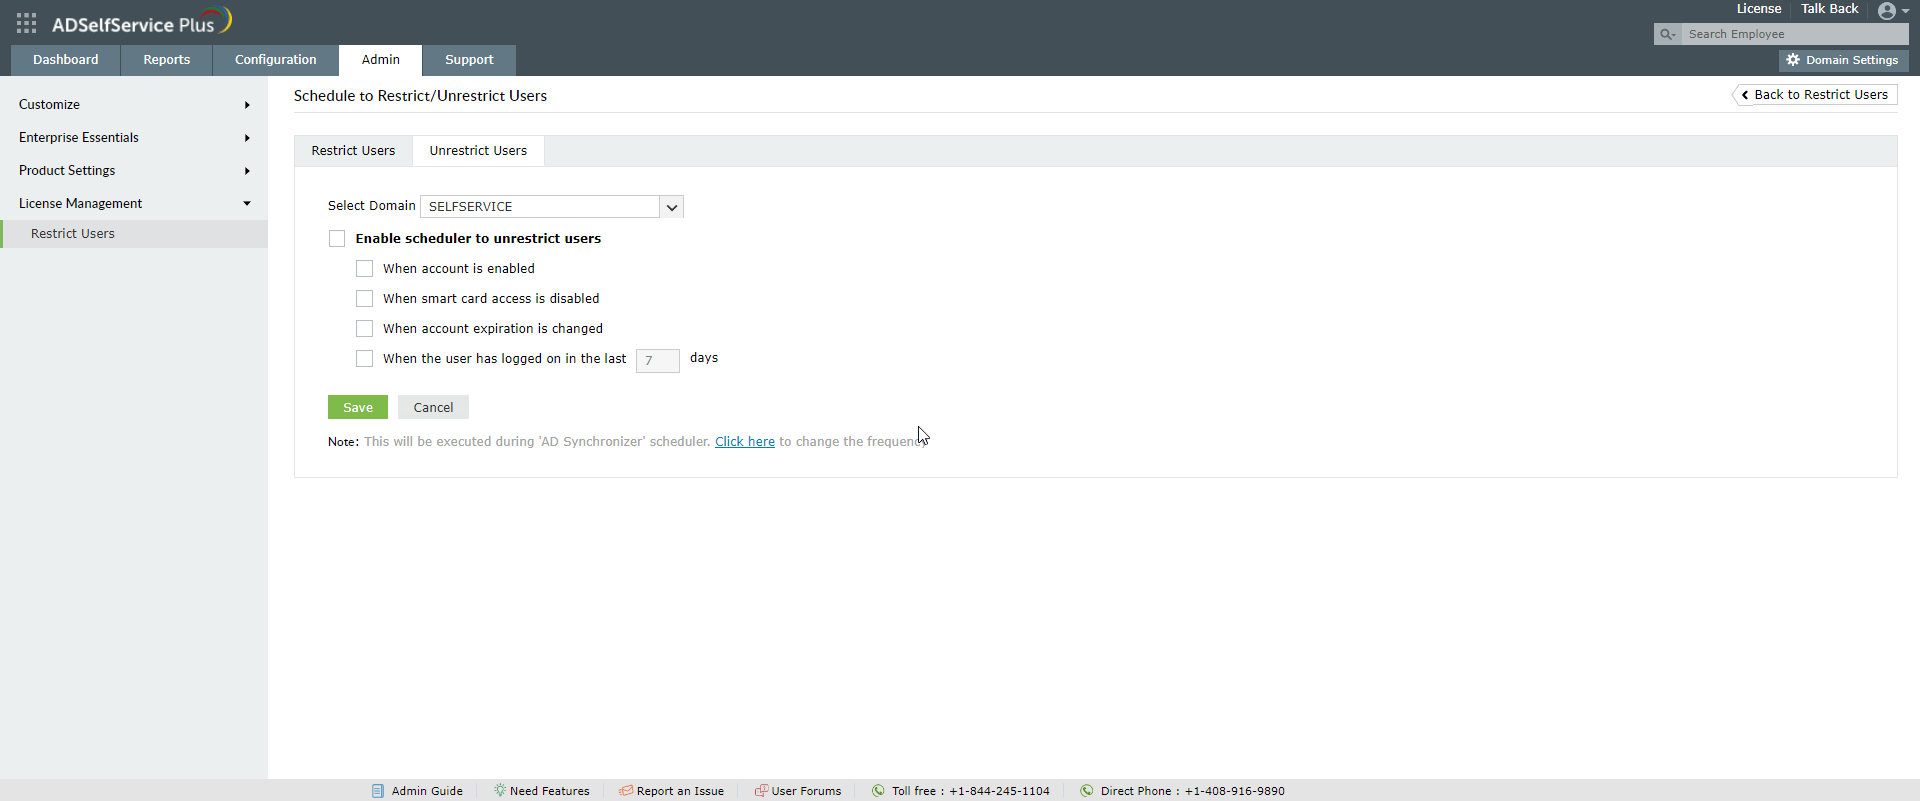Go to the Configuration tab
Viewport: 1920px width, 801px height.
coord(276,60)
